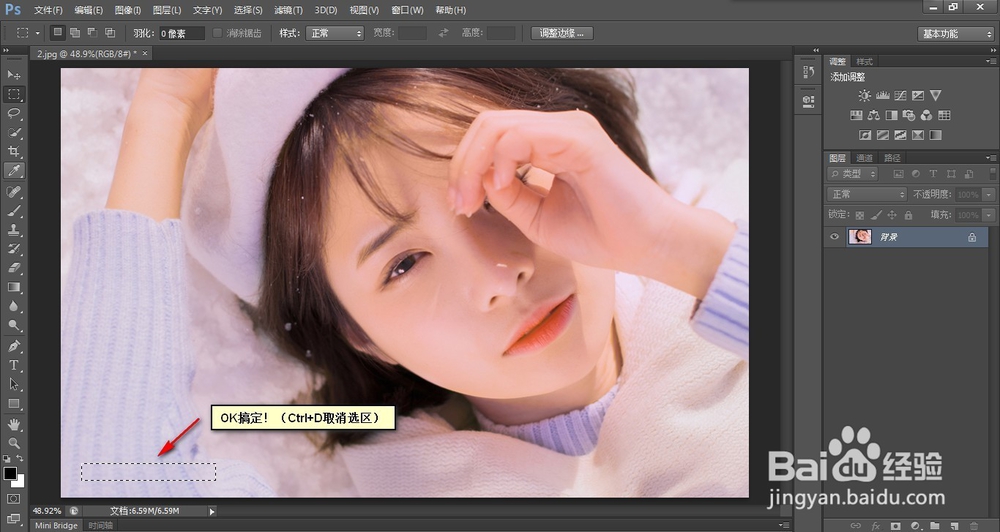Choose New Selection mode in options bar
1000x532 pixels.
[x=57, y=32]
